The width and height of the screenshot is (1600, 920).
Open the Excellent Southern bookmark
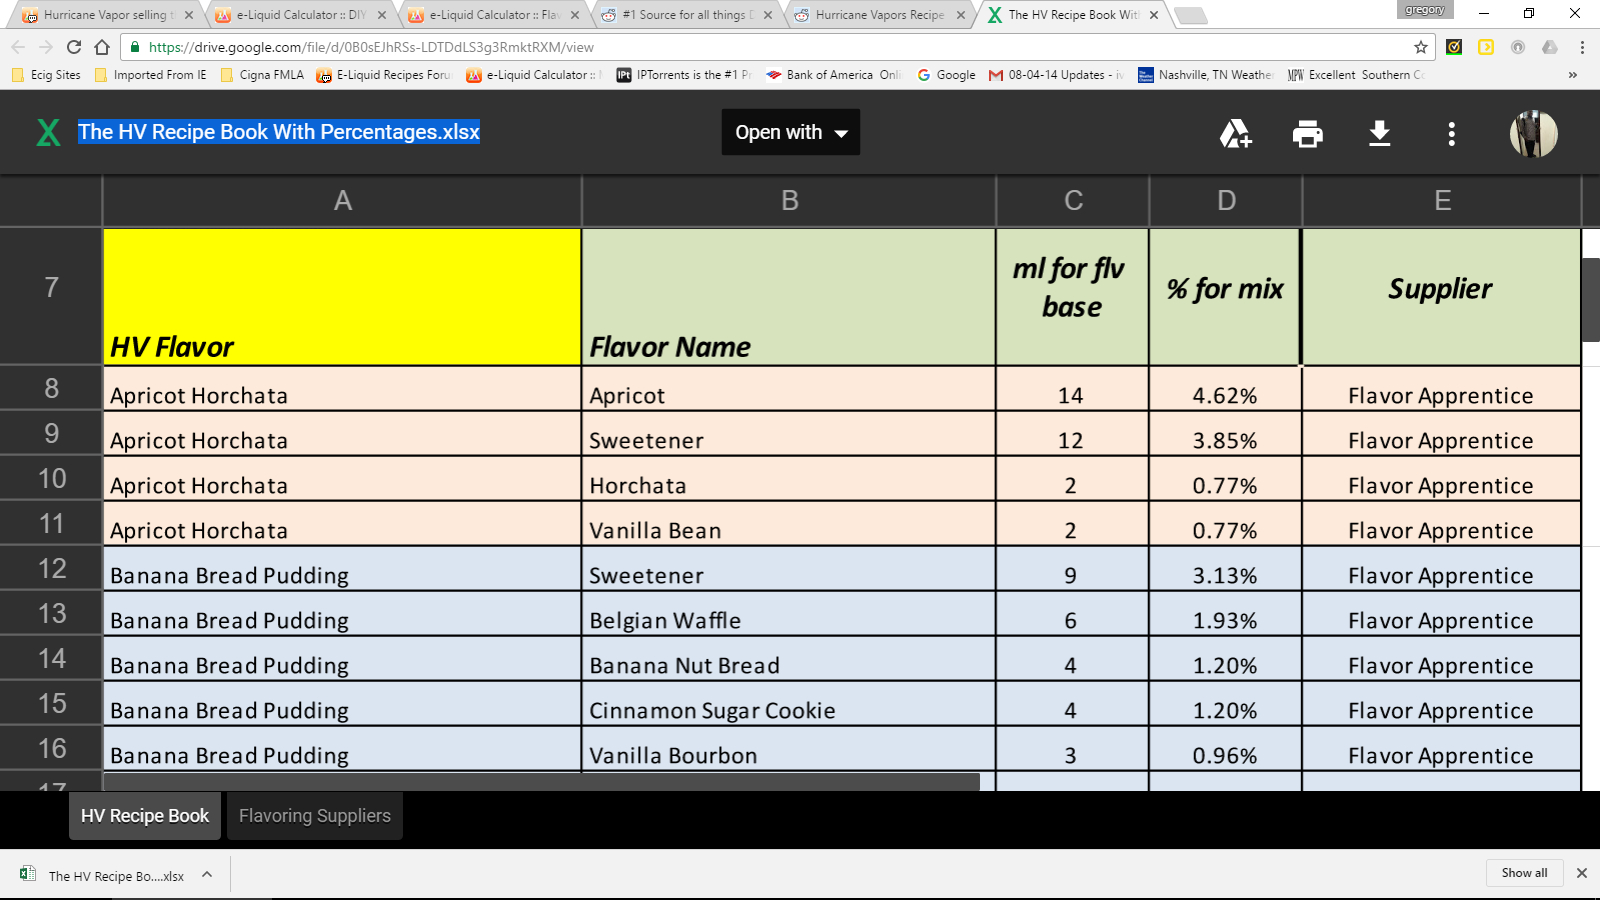[1356, 75]
